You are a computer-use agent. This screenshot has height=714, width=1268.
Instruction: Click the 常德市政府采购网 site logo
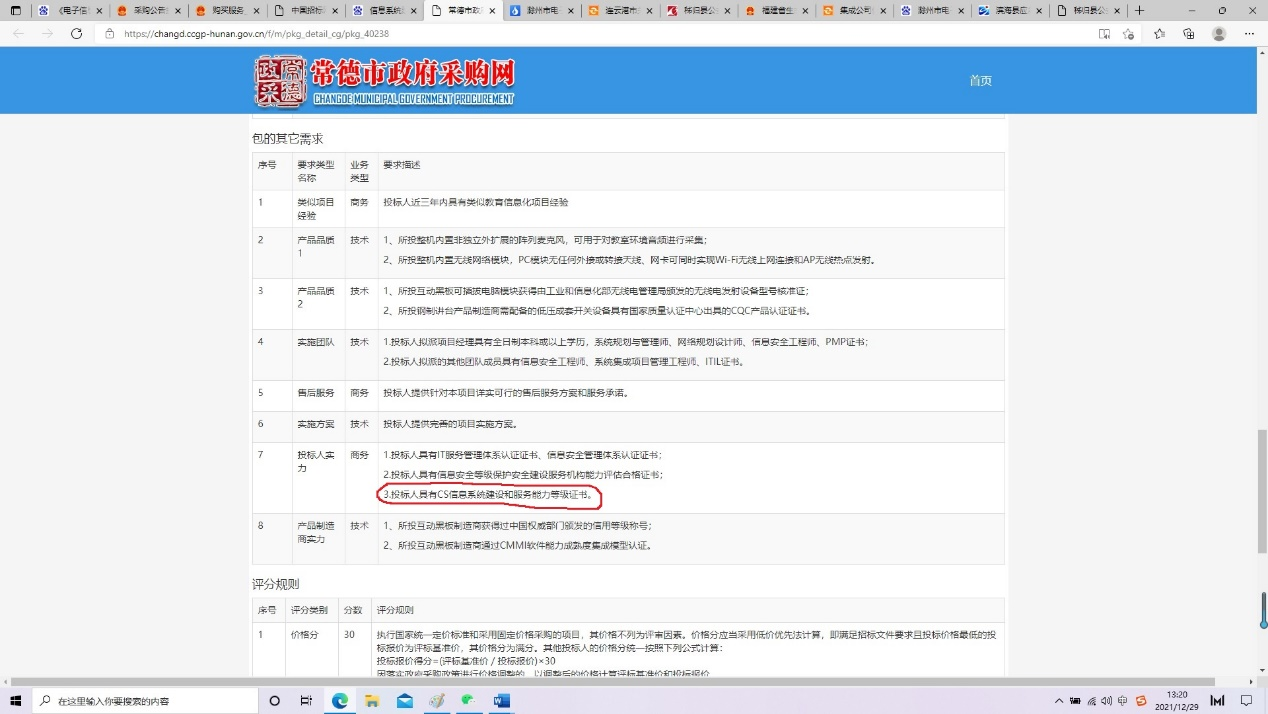tap(384, 81)
